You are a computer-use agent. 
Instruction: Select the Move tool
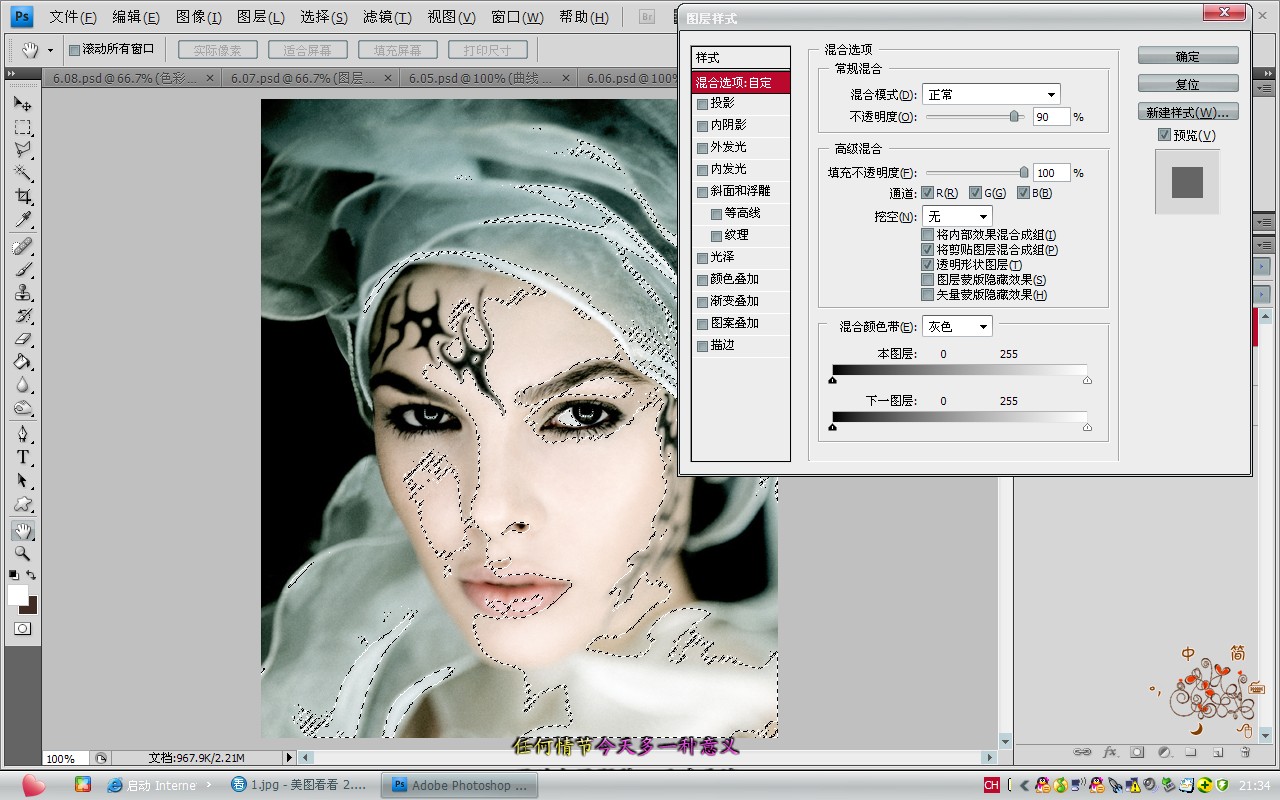[x=22, y=103]
